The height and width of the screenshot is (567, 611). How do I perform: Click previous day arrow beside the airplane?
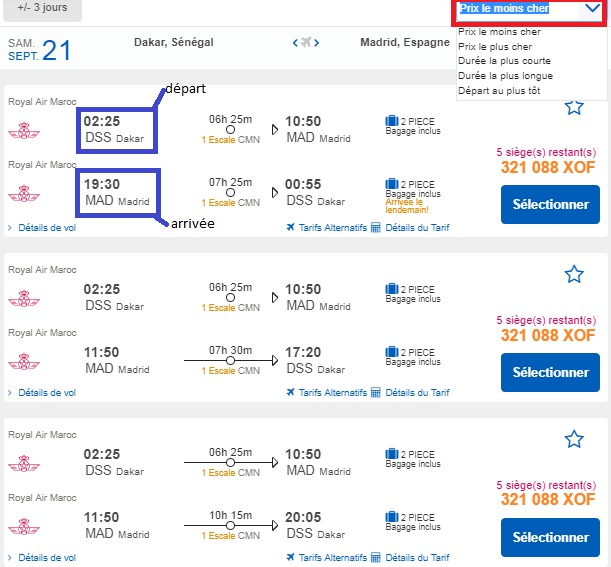point(295,43)
